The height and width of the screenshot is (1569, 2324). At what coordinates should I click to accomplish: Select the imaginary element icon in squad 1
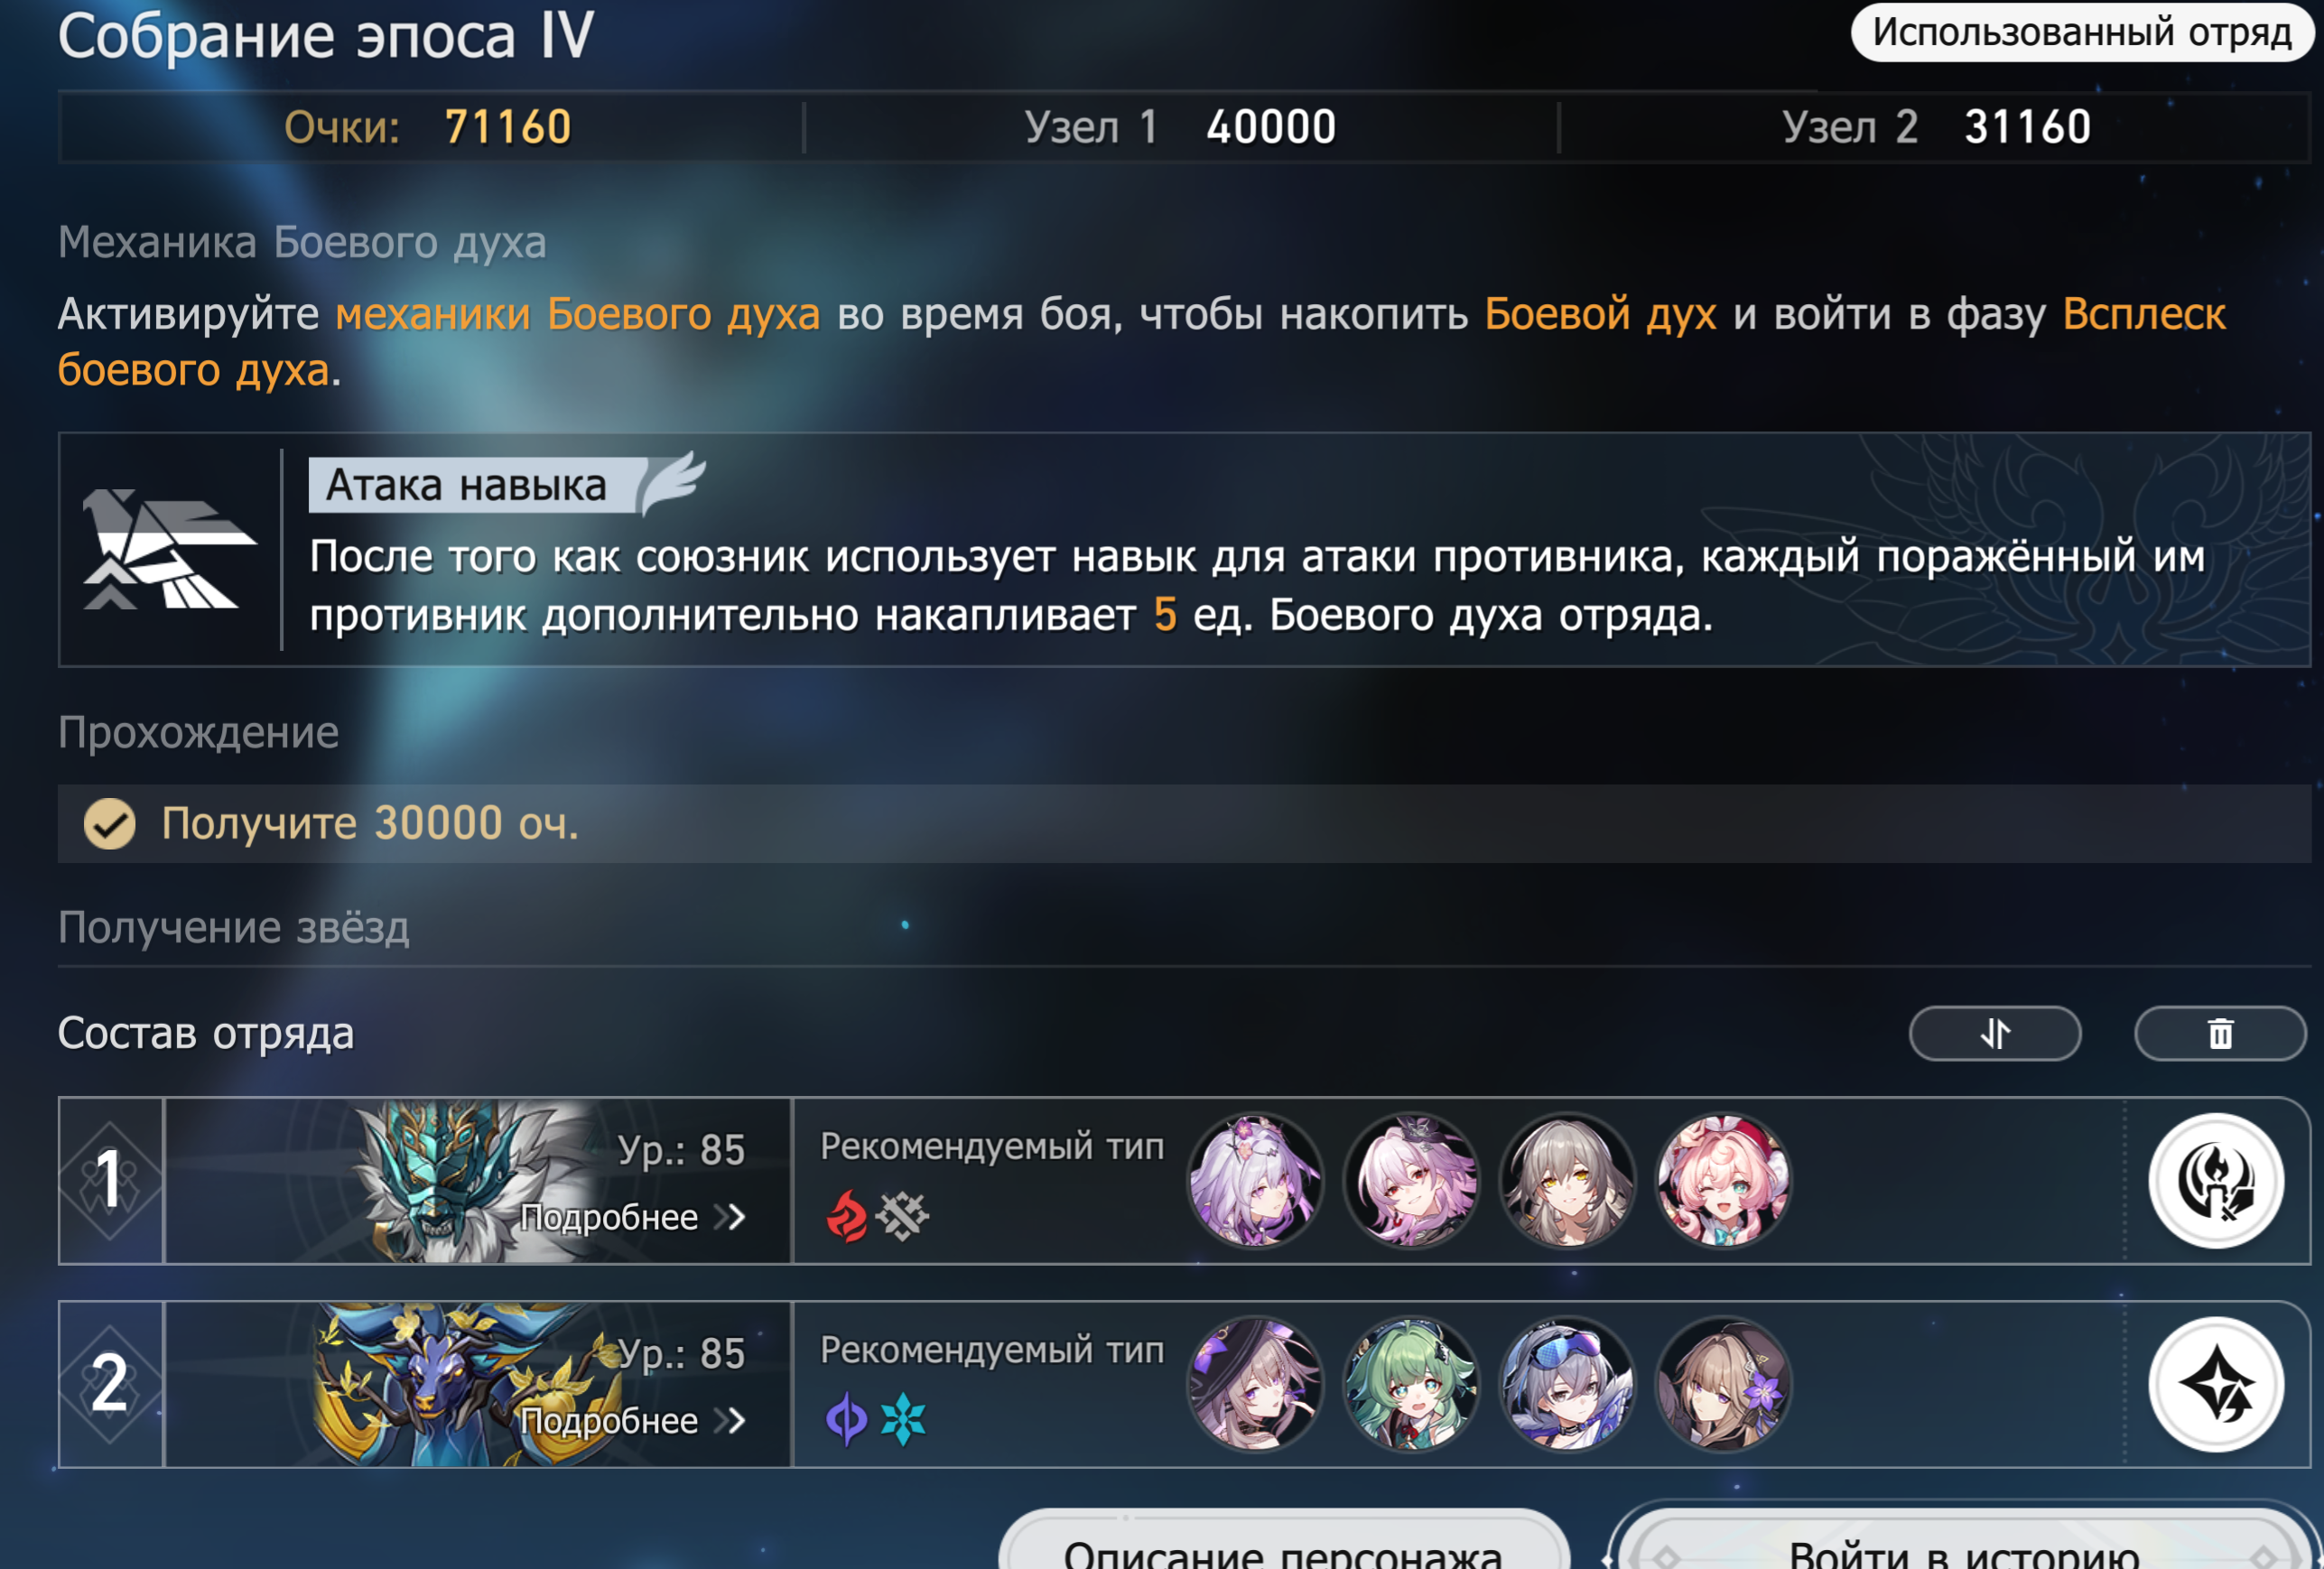pyautogui.click(x=902, y=1216)
